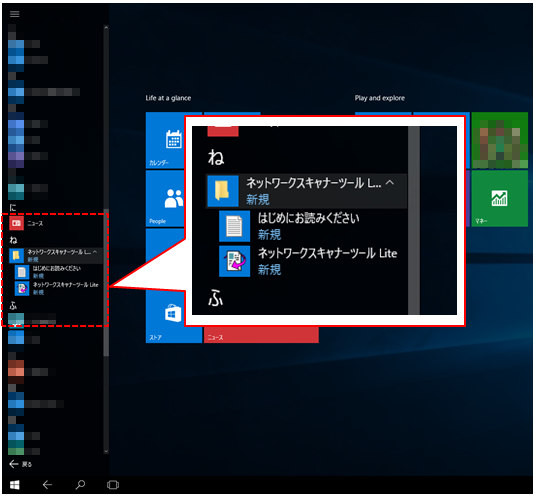Click the app list scrollbar up arrow
This screenshot has width=537, height=496.
[x=106, y=28]
